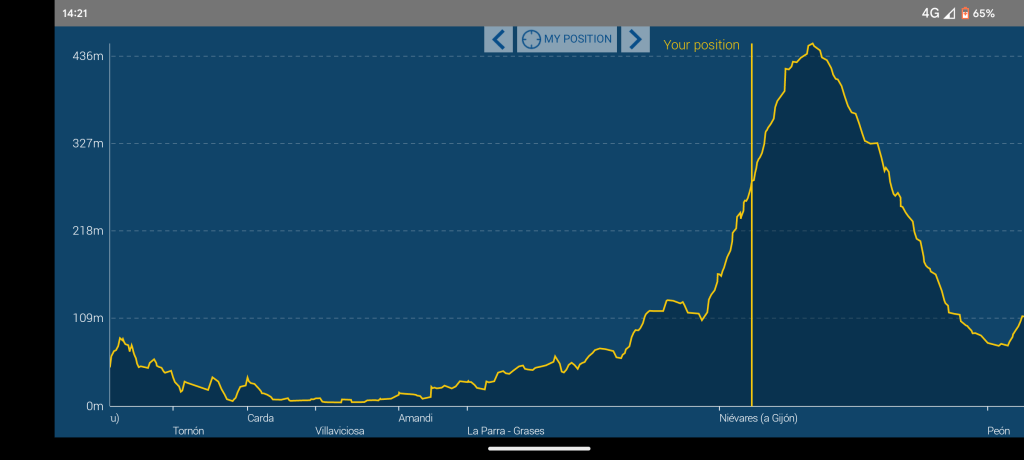Select the Niévares (a Gijón) waypoint label
This screenshot has width=1024, height=460.
(x=758, y=418)
